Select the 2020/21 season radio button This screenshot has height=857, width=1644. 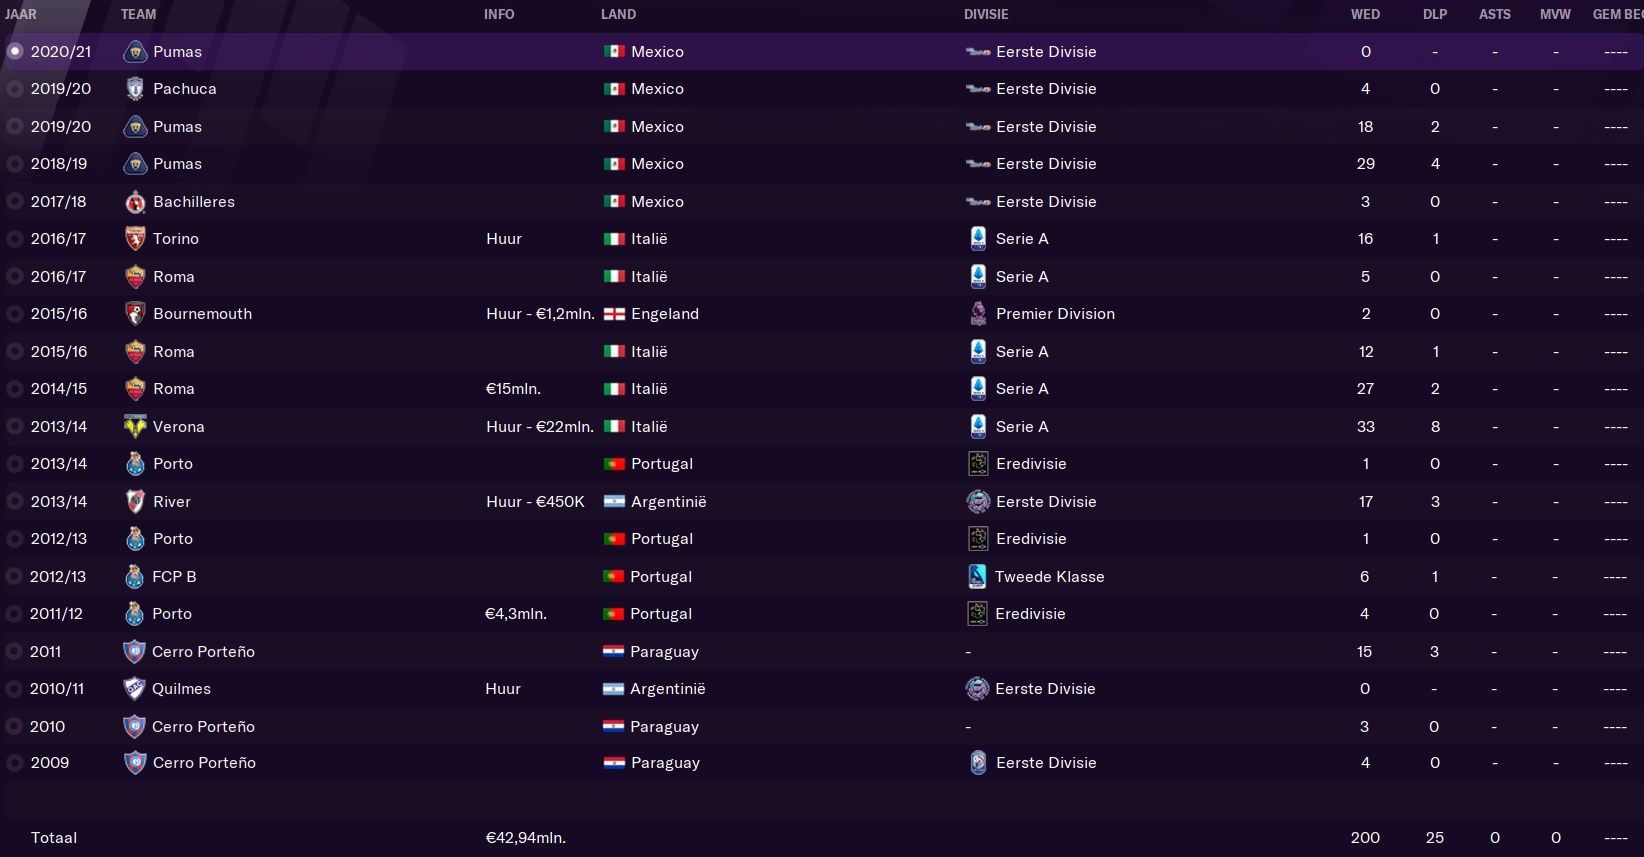pyautogui.click(x=15, y=51)
